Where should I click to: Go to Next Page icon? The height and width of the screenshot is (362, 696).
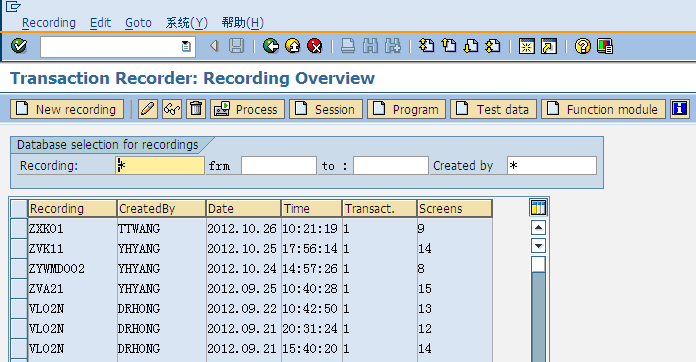pyautogui.click(x=471, y=46)
